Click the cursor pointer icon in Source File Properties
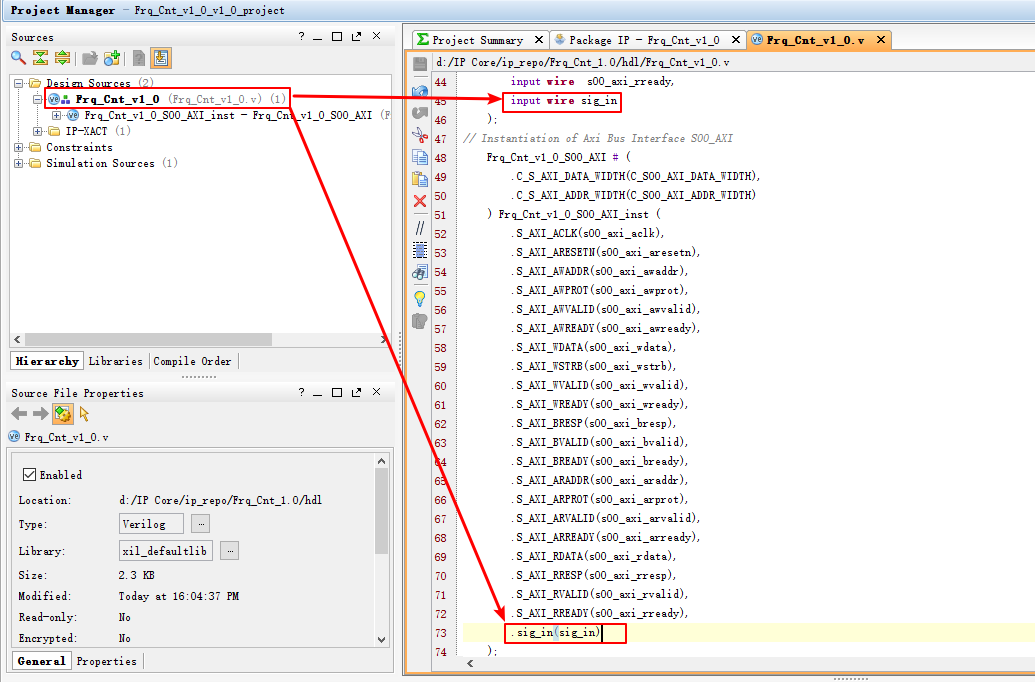 point(84,414)
